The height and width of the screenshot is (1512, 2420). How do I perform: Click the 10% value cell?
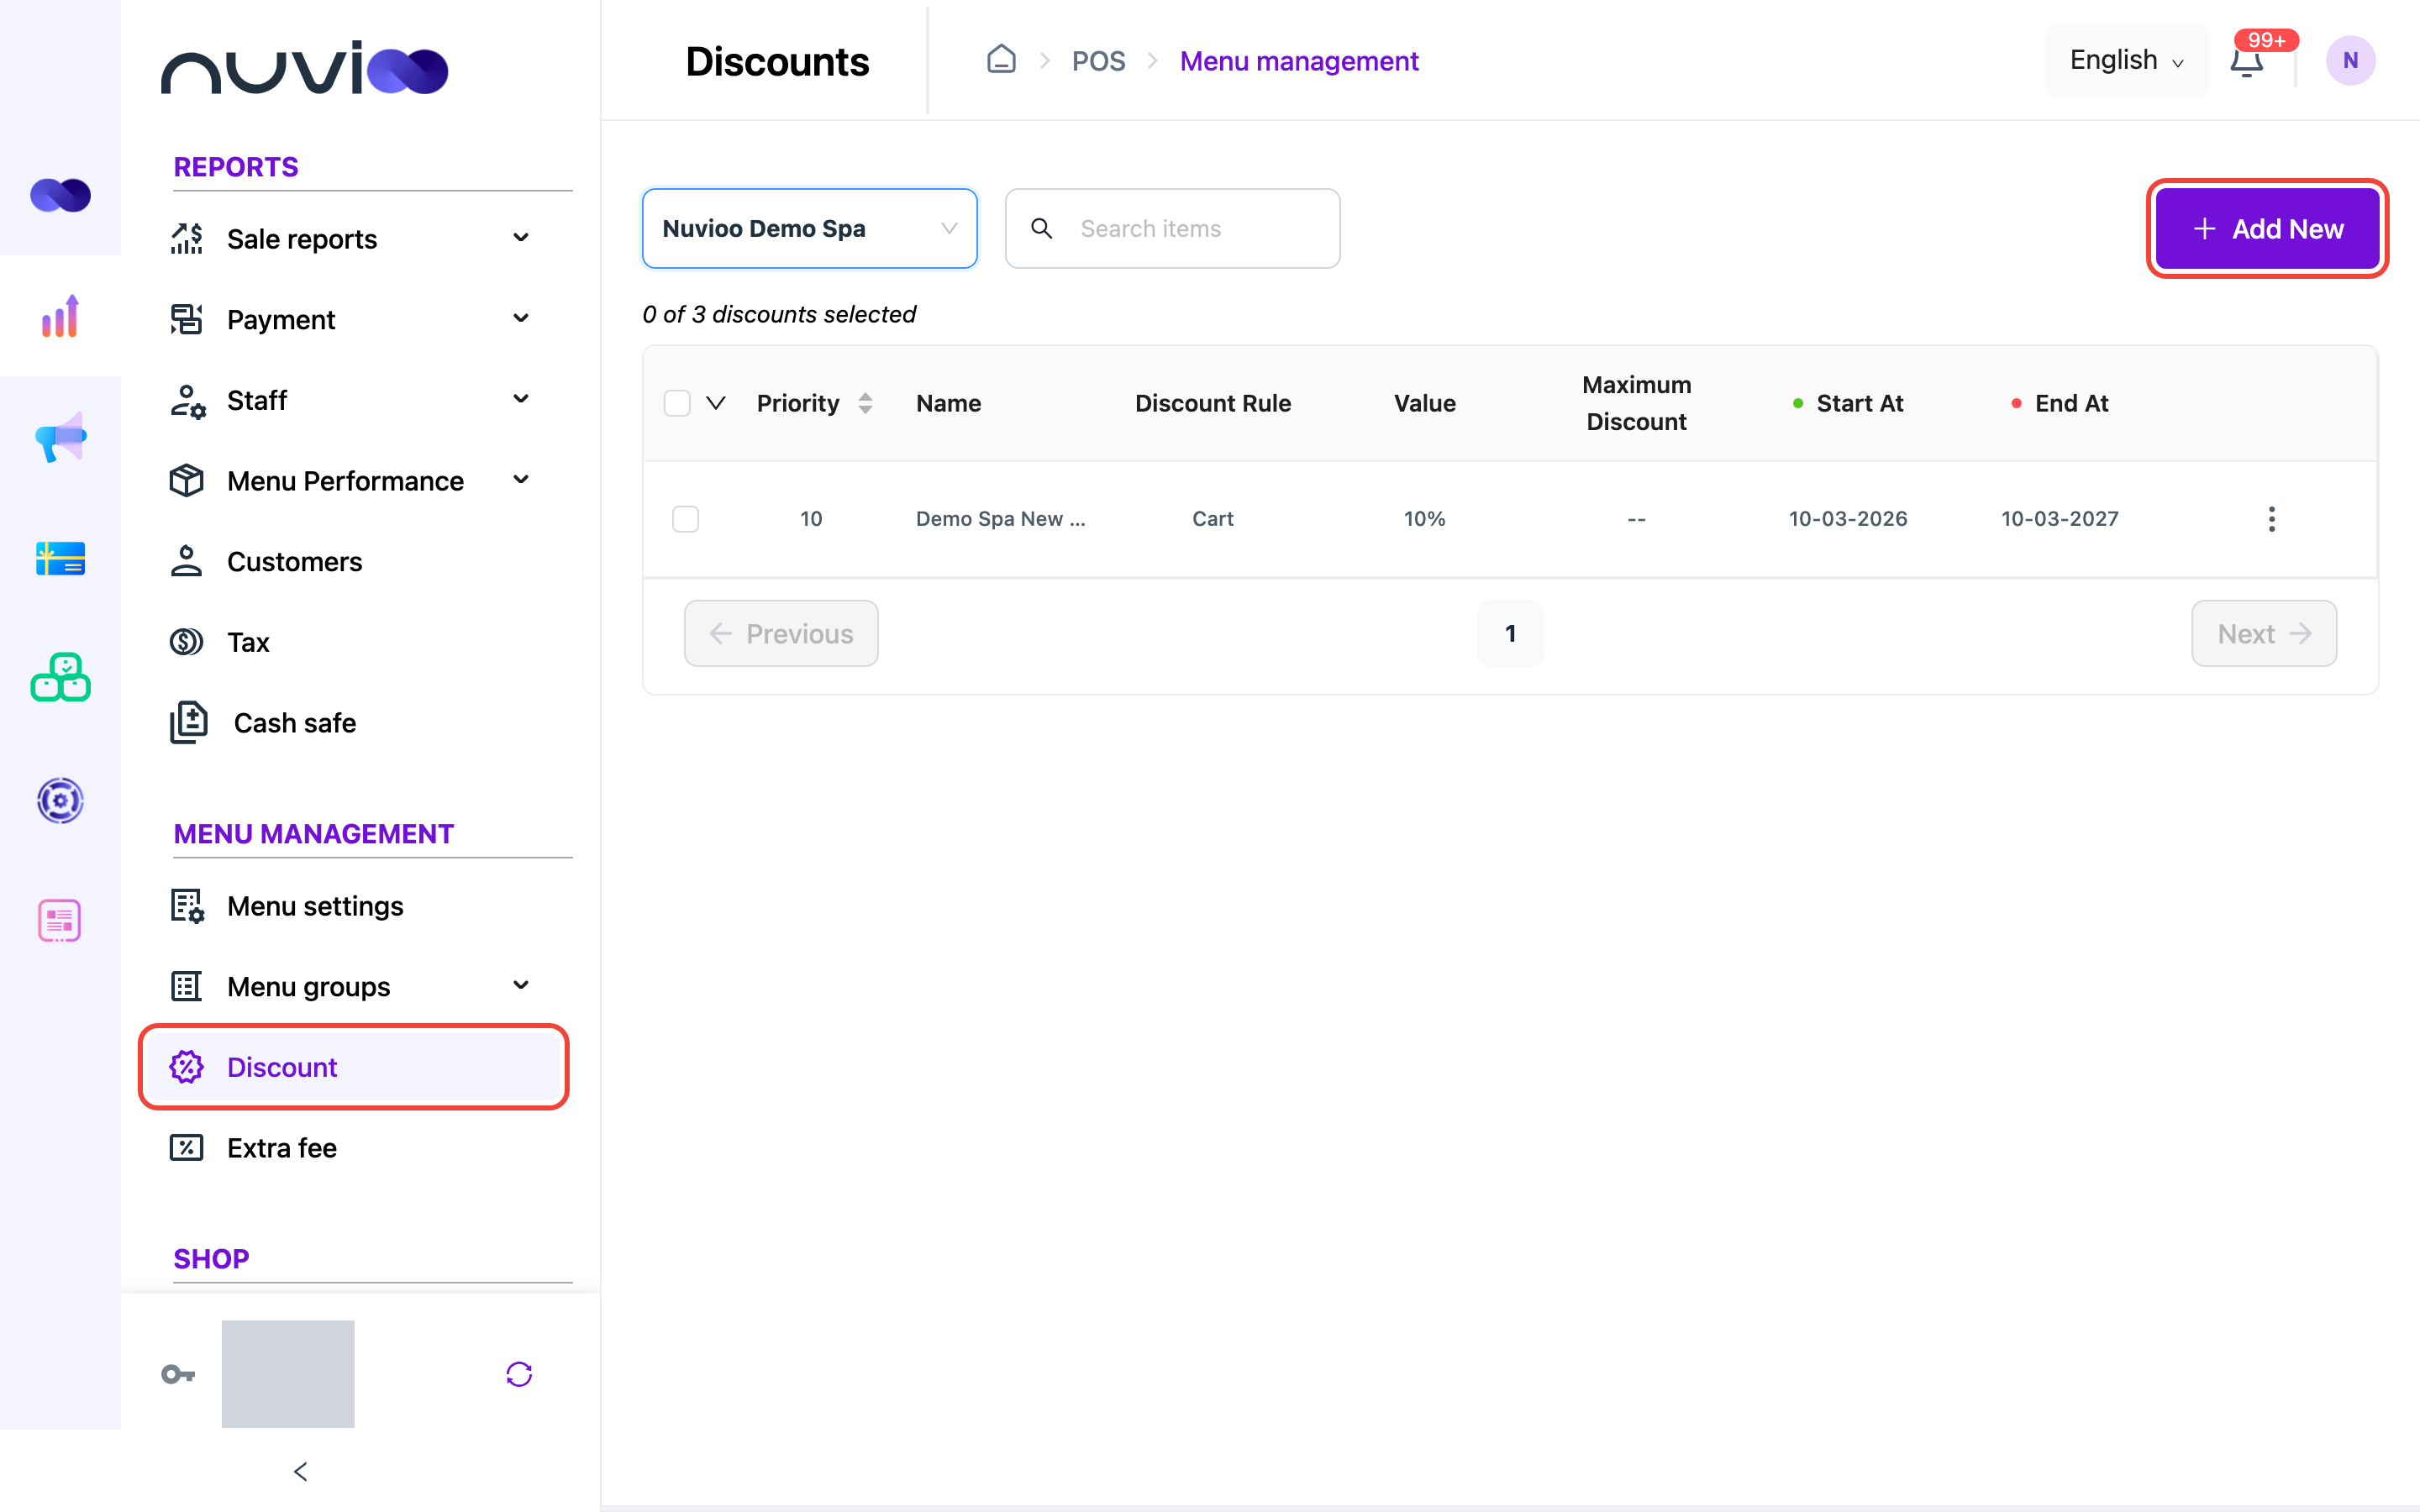1424,519
